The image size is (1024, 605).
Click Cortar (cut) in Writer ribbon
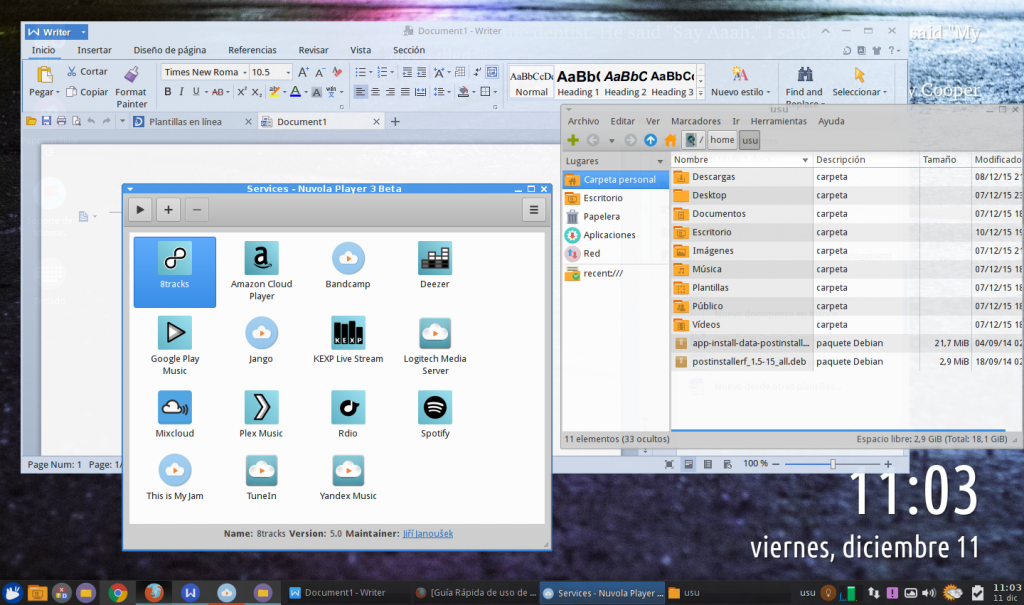88,71
